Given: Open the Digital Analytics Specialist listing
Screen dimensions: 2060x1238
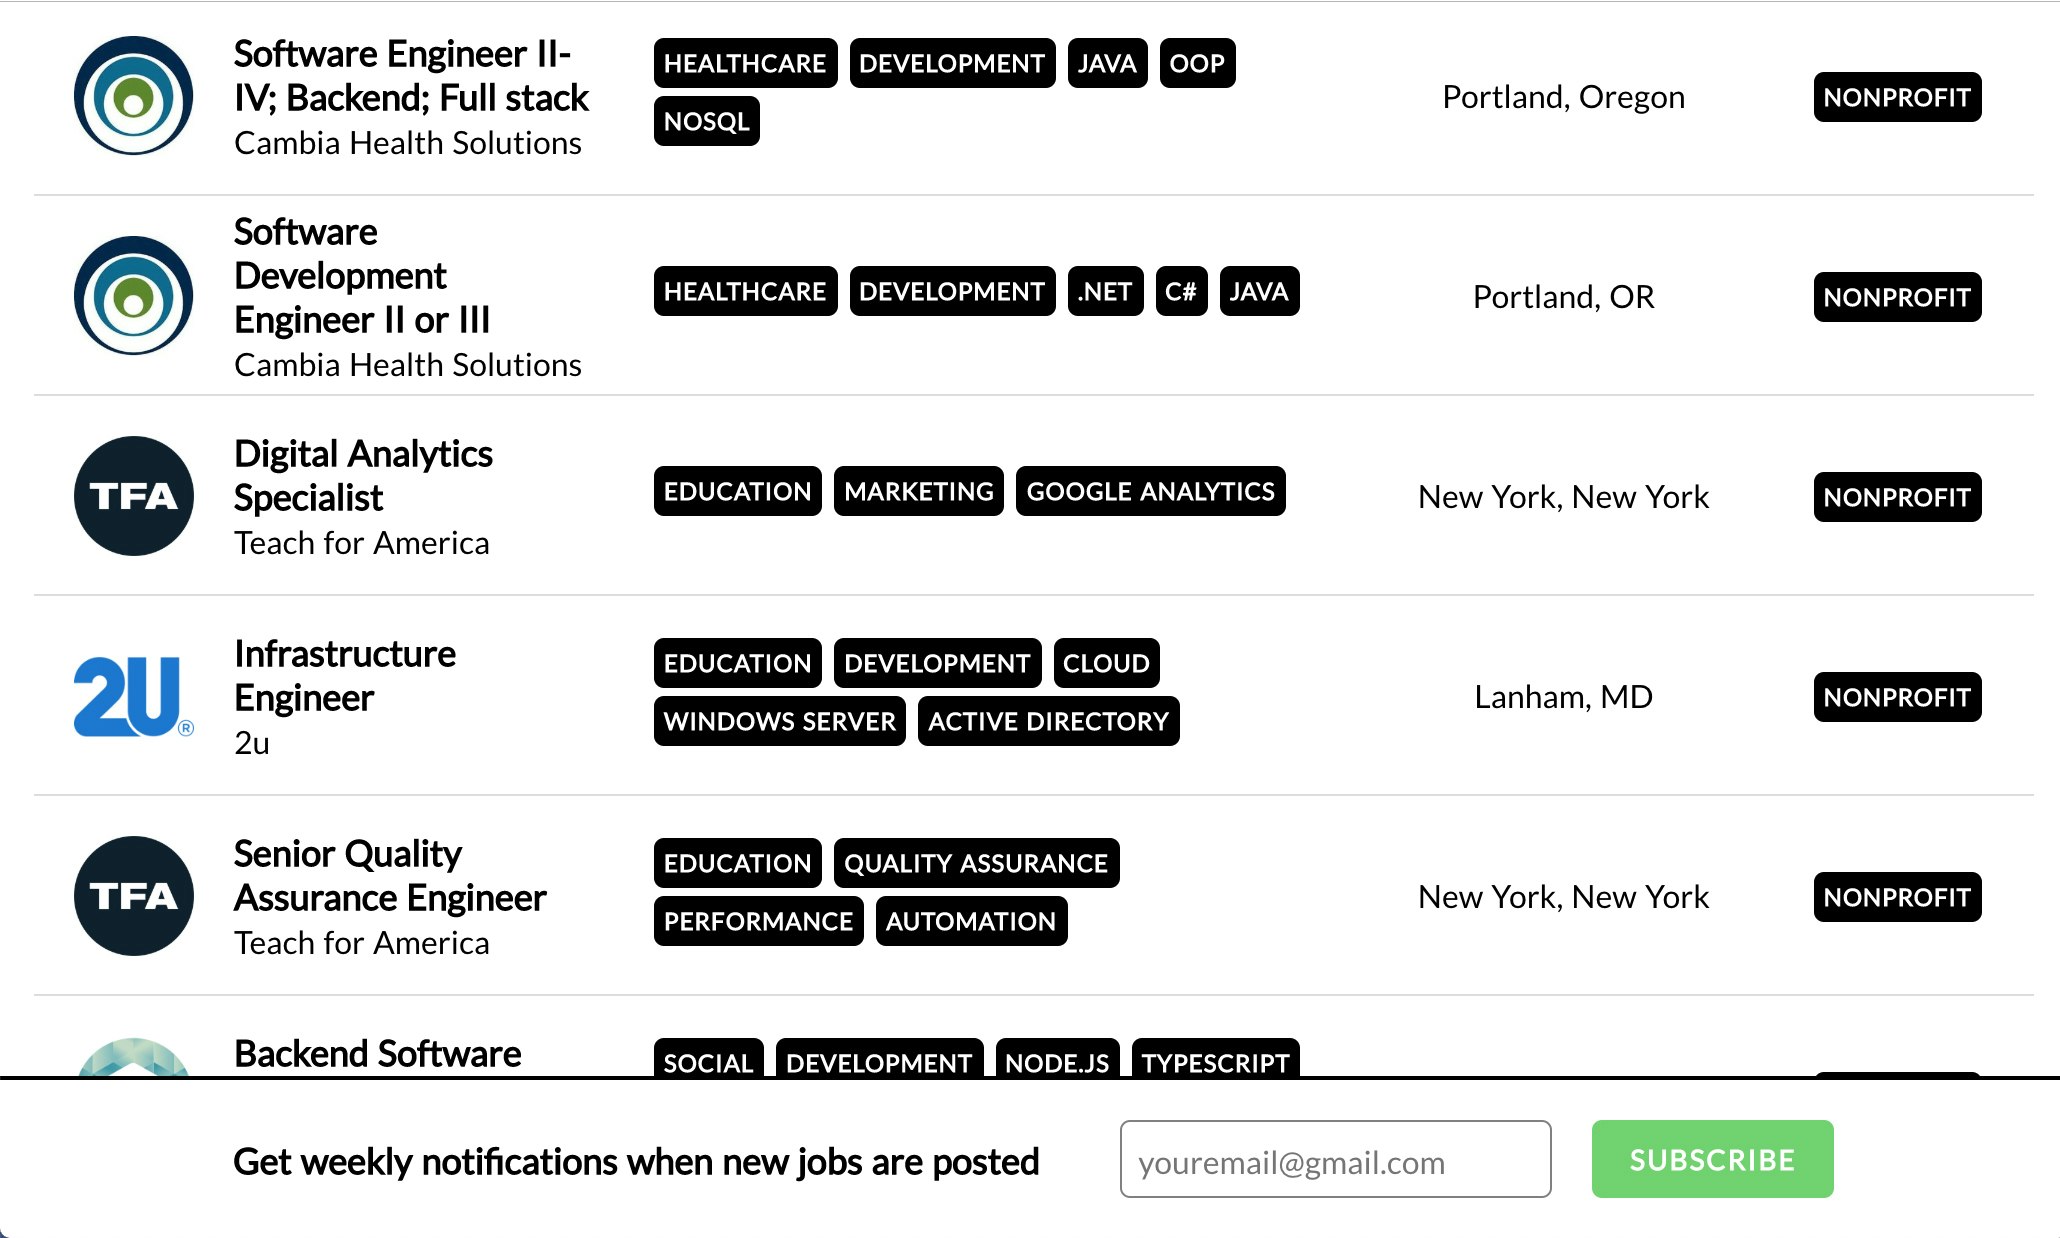Looking at the screenshot, I should click(363, 475).
